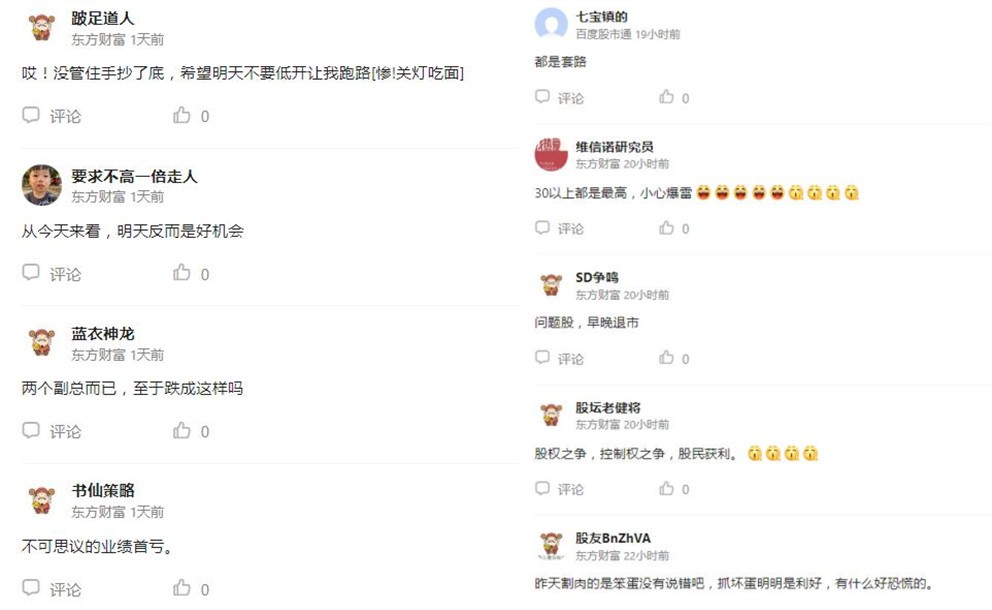Open username 股友BnZhVA profile
The height and width of the screenshot is (610, 992).
pyautogui.click(x=612, y=538)
